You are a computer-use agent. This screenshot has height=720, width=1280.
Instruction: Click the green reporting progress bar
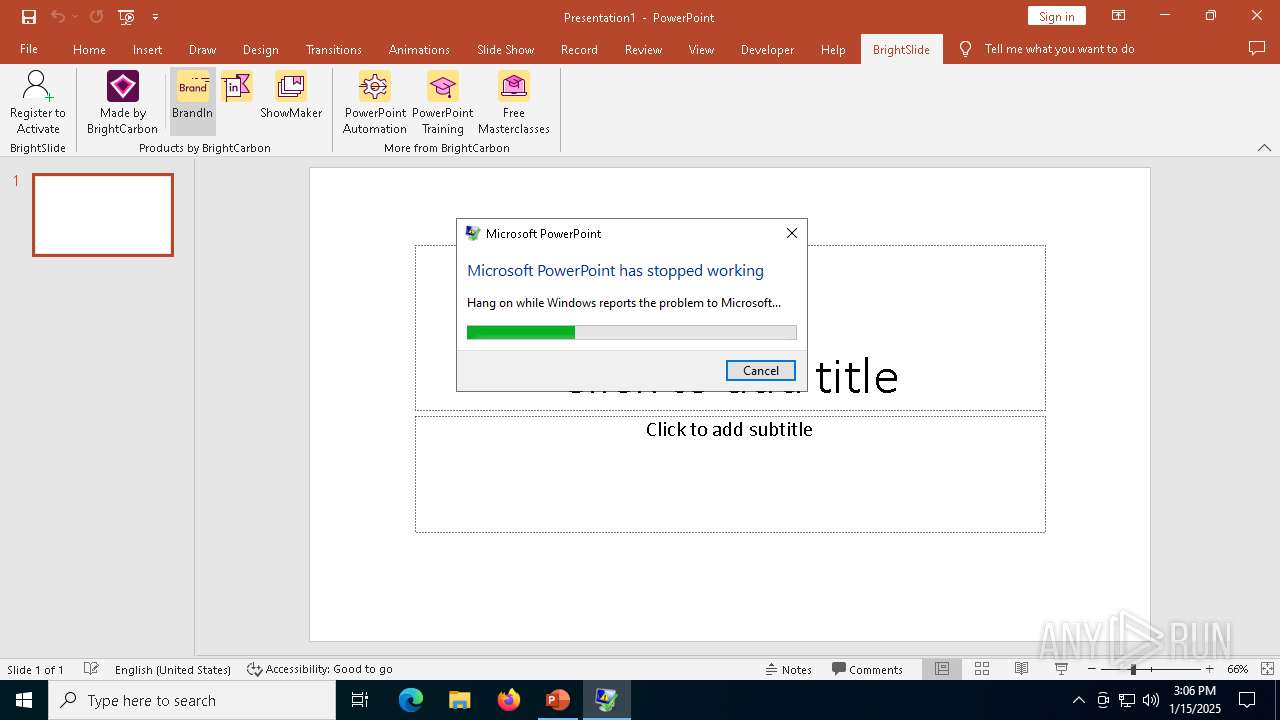pos(632,332)
